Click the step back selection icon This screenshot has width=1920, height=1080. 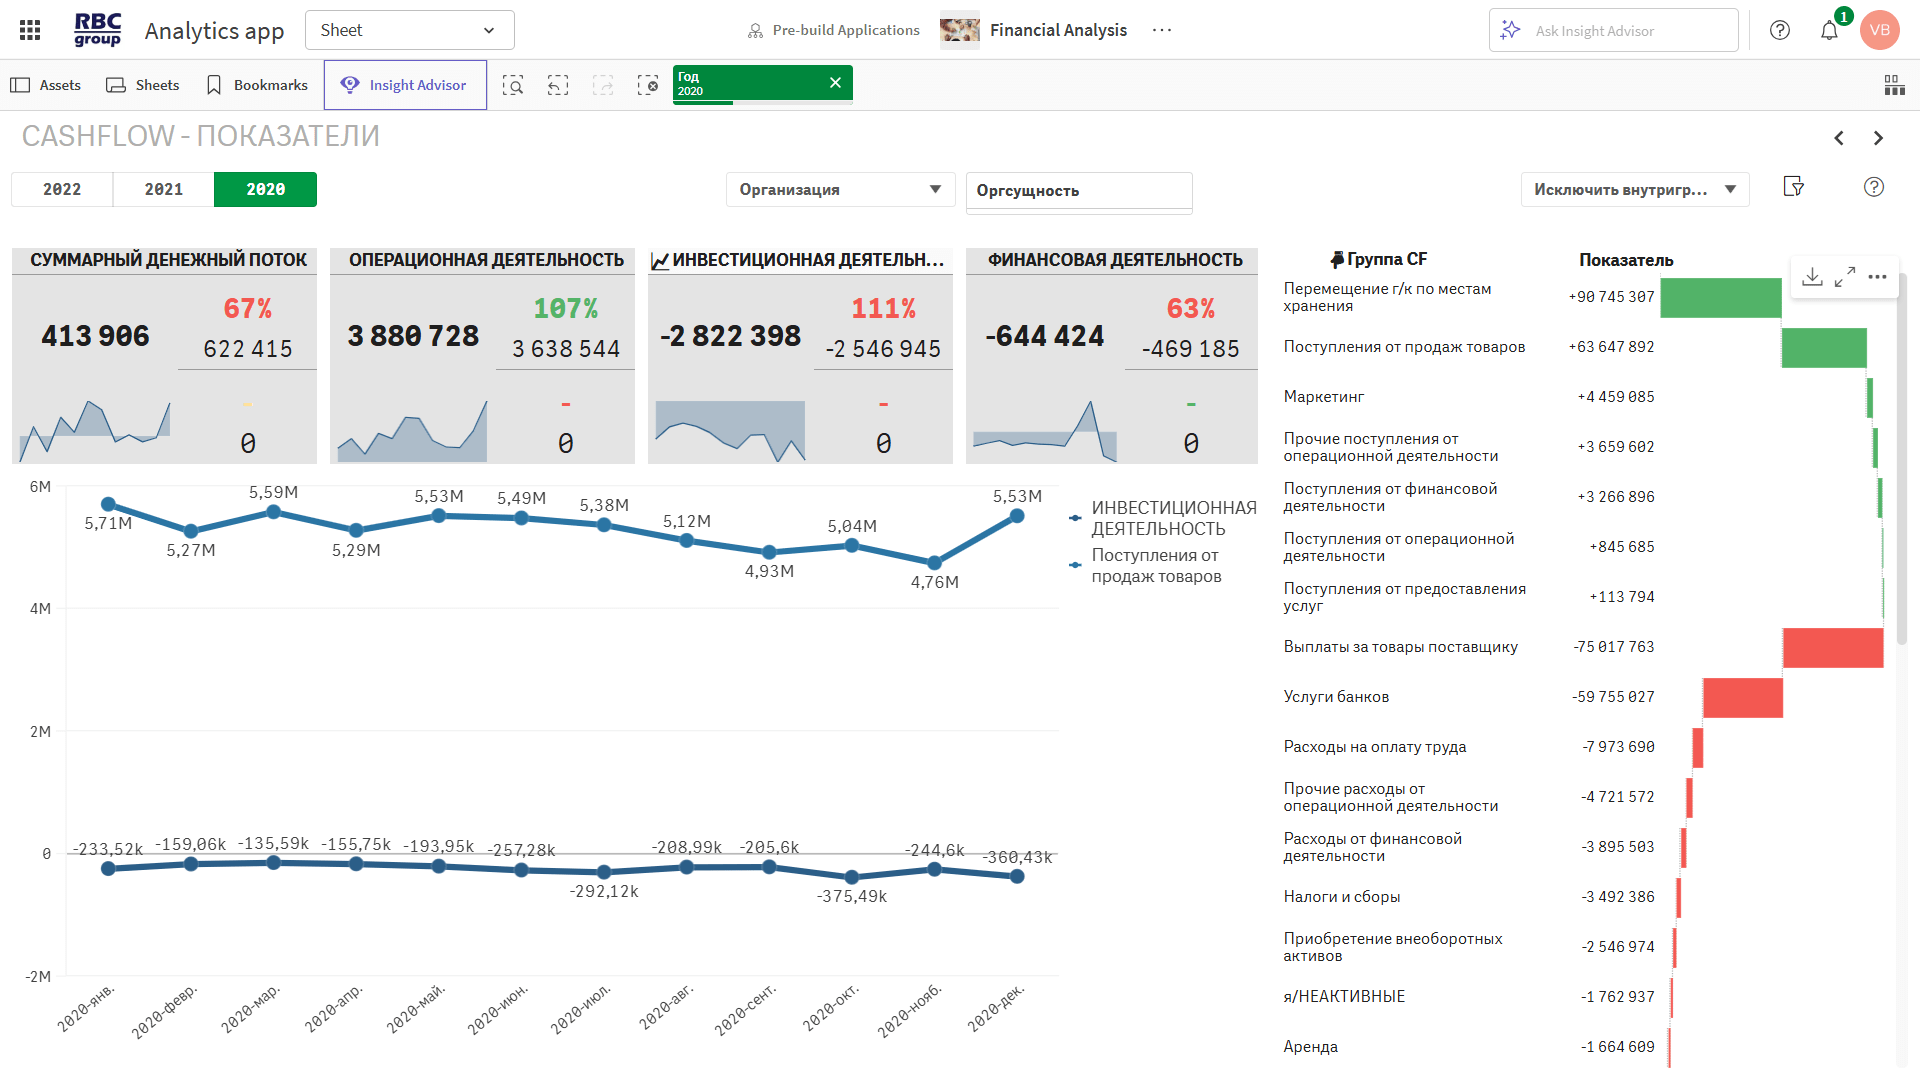[x=558, y=85]
